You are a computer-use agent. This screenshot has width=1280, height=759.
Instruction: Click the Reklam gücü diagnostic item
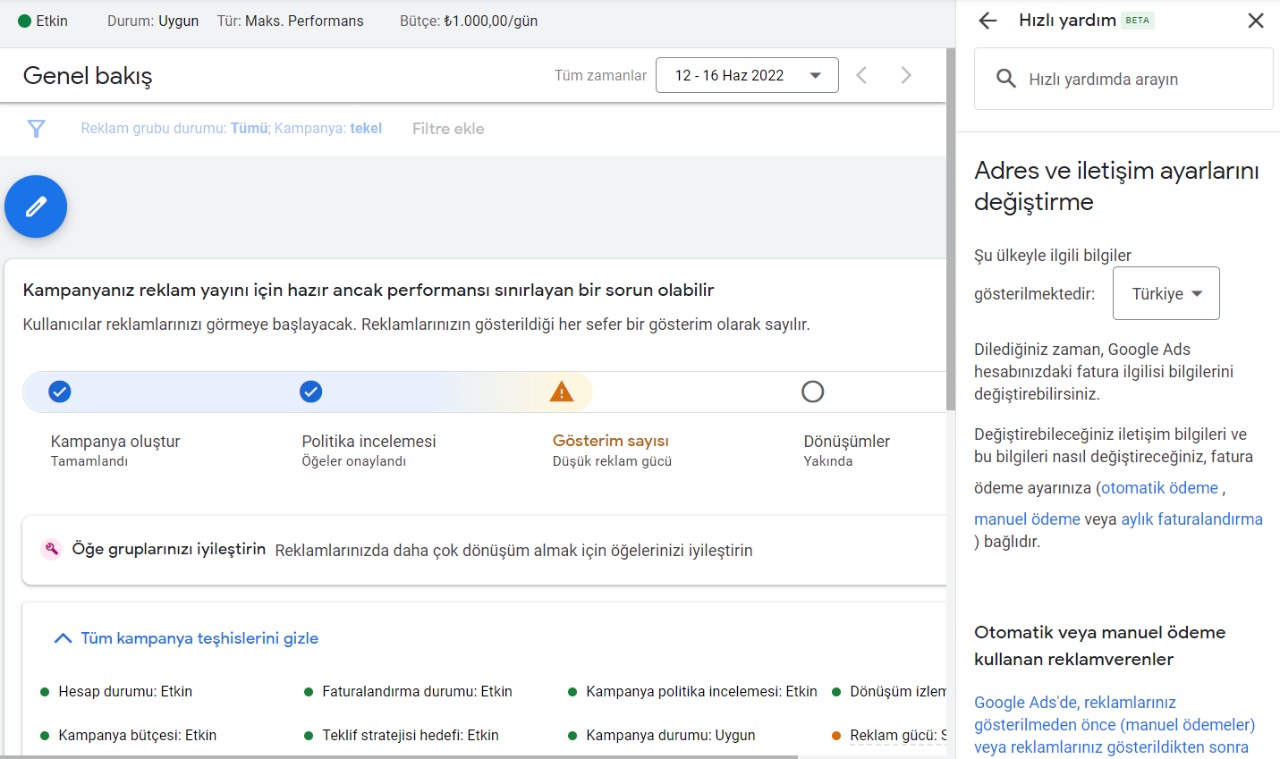(x=898, y=735)
